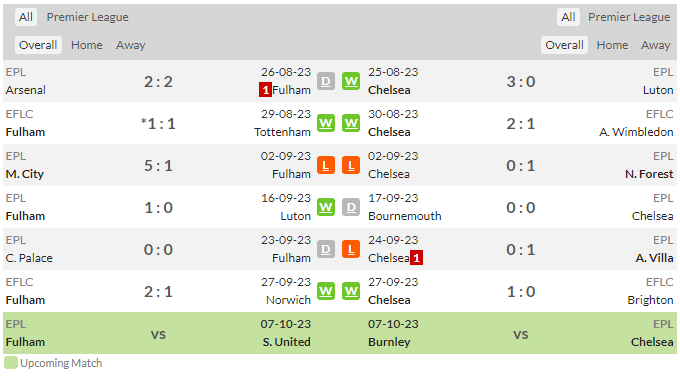The height and width of the screenshot is (383, 680).
Task: Click the draw badge for Bournemouth vs Chelsea
Action: click(351, 207)
